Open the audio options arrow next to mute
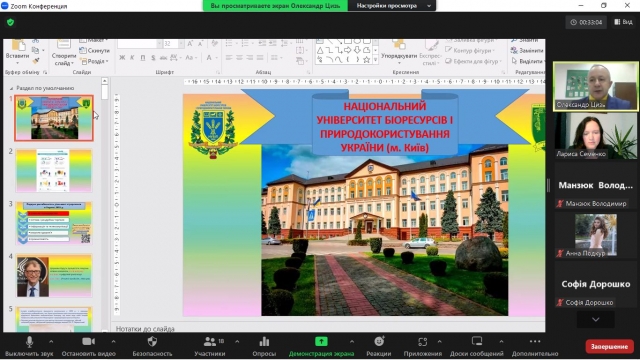The width and height of the screenshot is (640, 360). pos(51,341)
